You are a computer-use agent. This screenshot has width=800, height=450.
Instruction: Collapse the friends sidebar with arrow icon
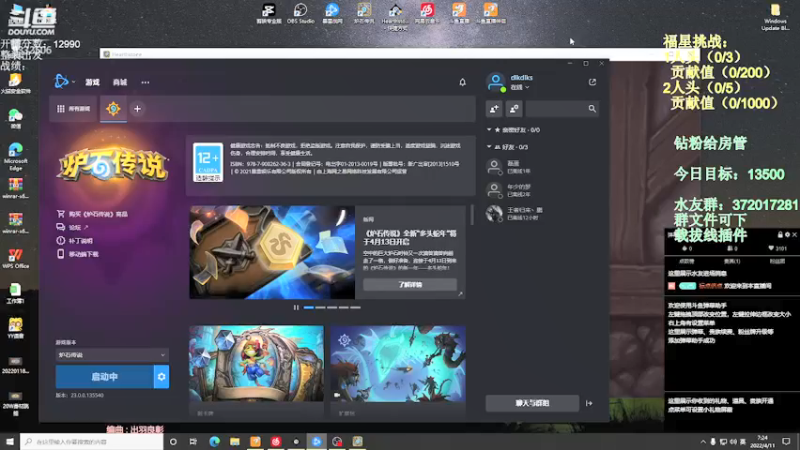tap(589, 403)
